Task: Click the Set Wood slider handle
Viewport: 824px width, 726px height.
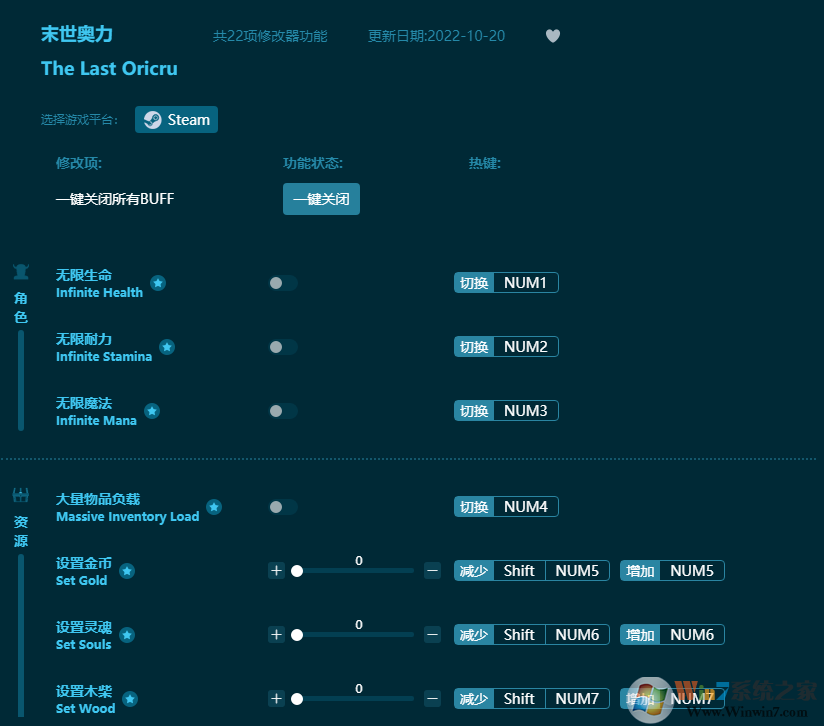Action: 297,699
